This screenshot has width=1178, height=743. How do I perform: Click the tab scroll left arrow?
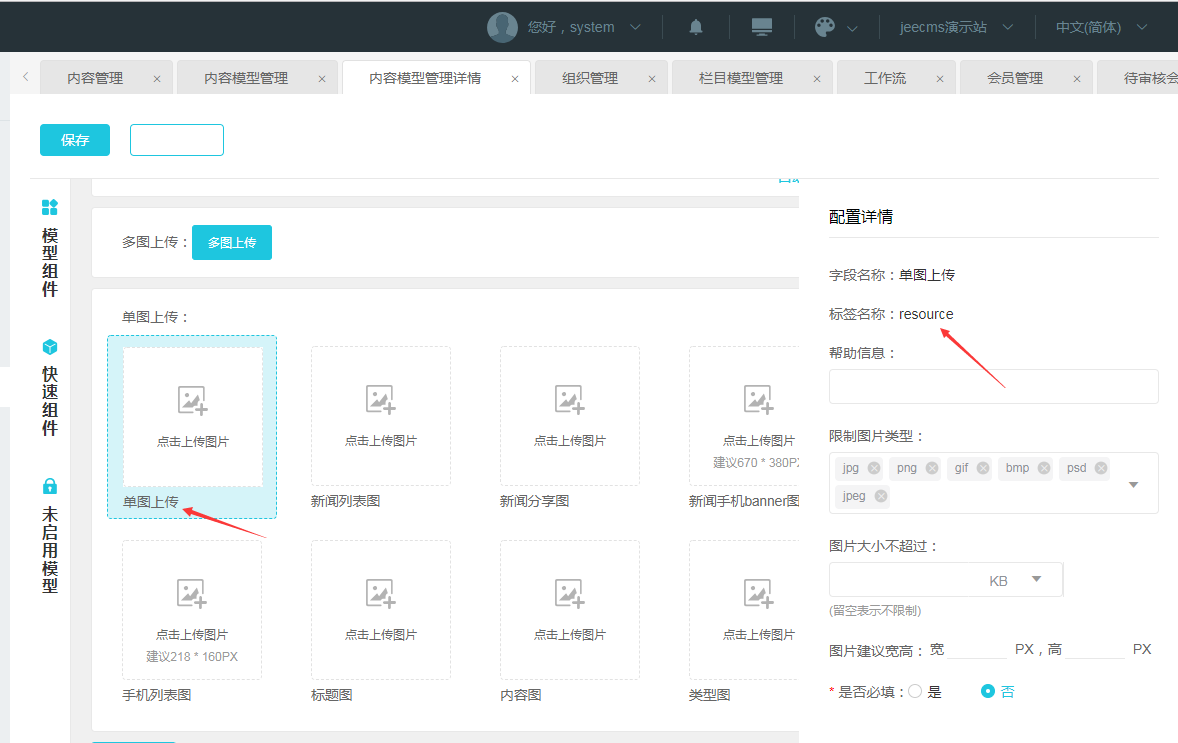[x=25, y=77]
